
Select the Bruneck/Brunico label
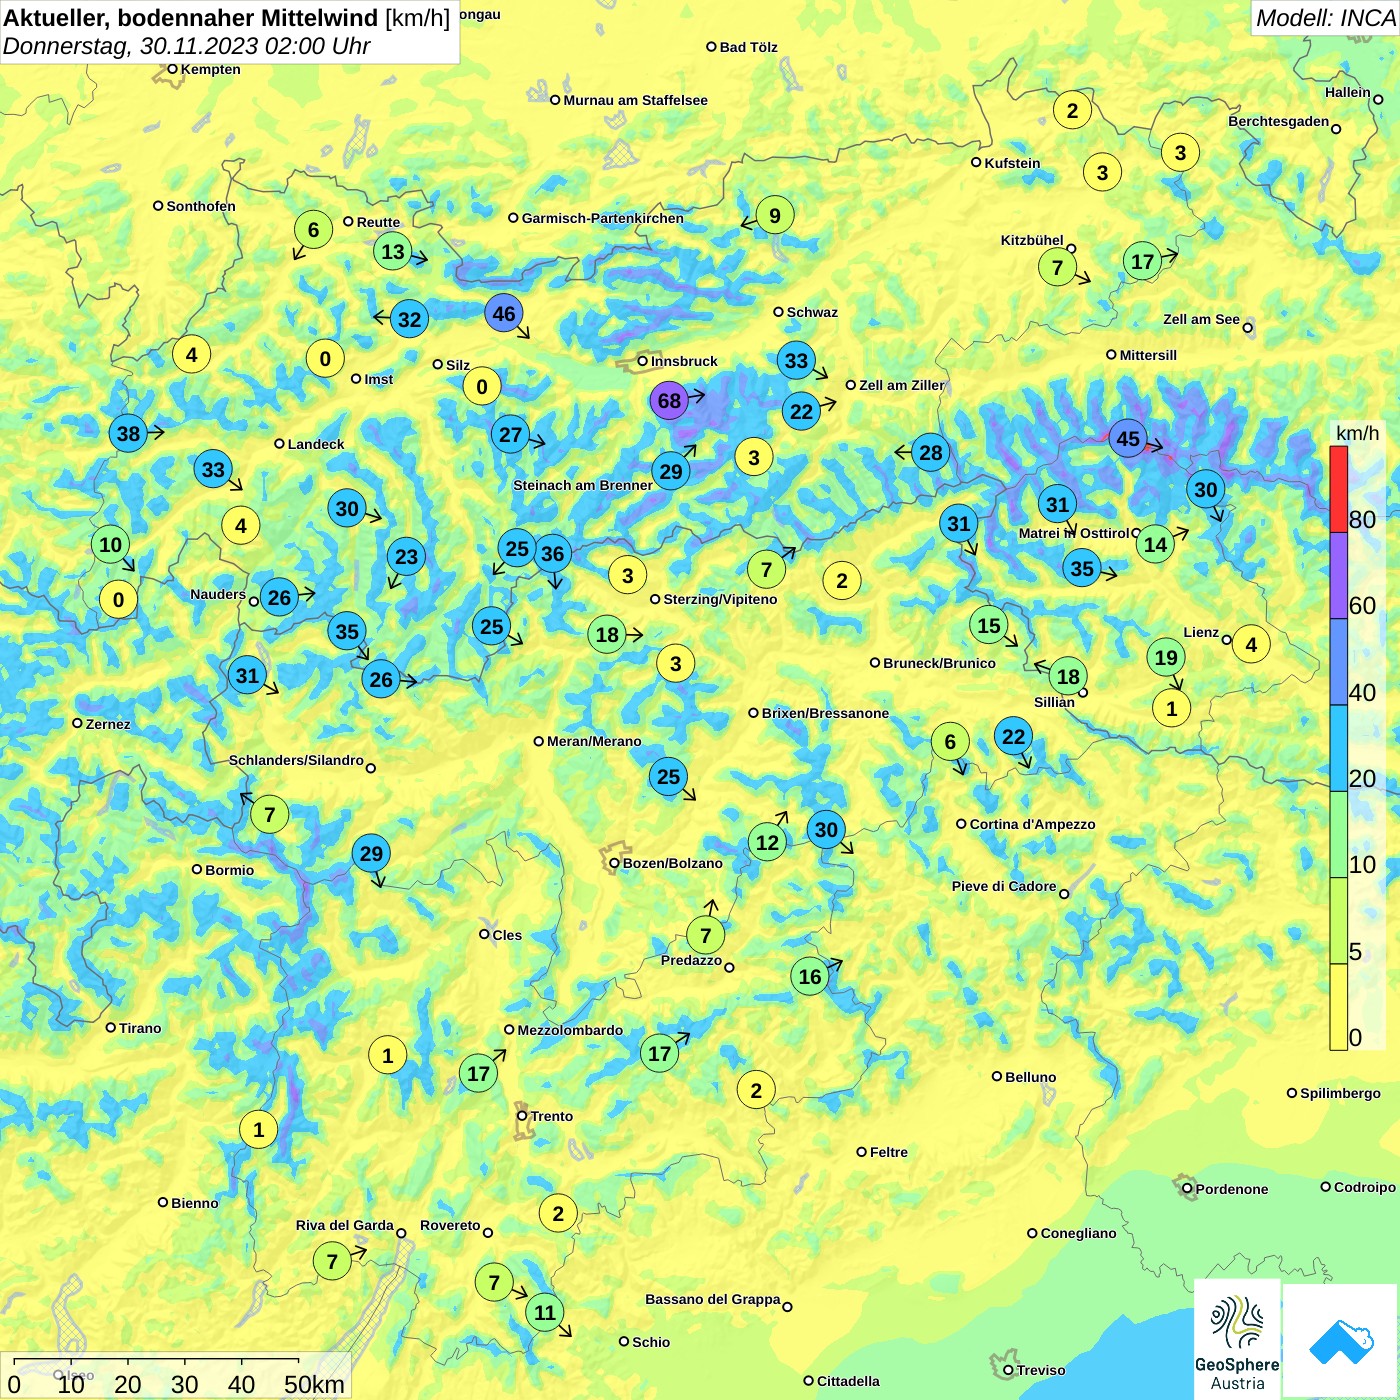click(939, 663)
